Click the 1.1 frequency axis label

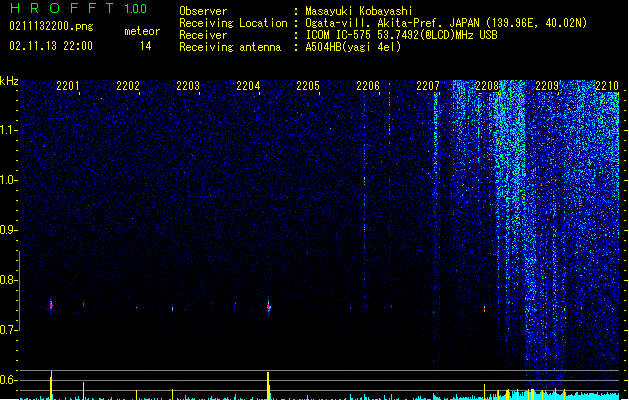tap(9, 130)
